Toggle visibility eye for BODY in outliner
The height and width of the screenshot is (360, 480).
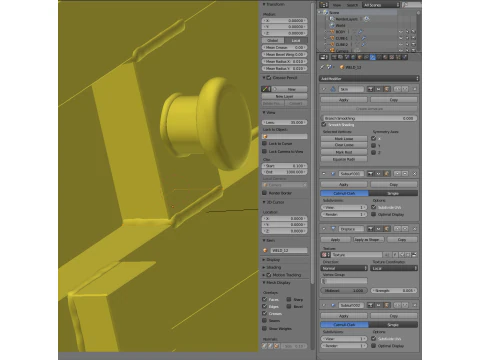(401, 32)
